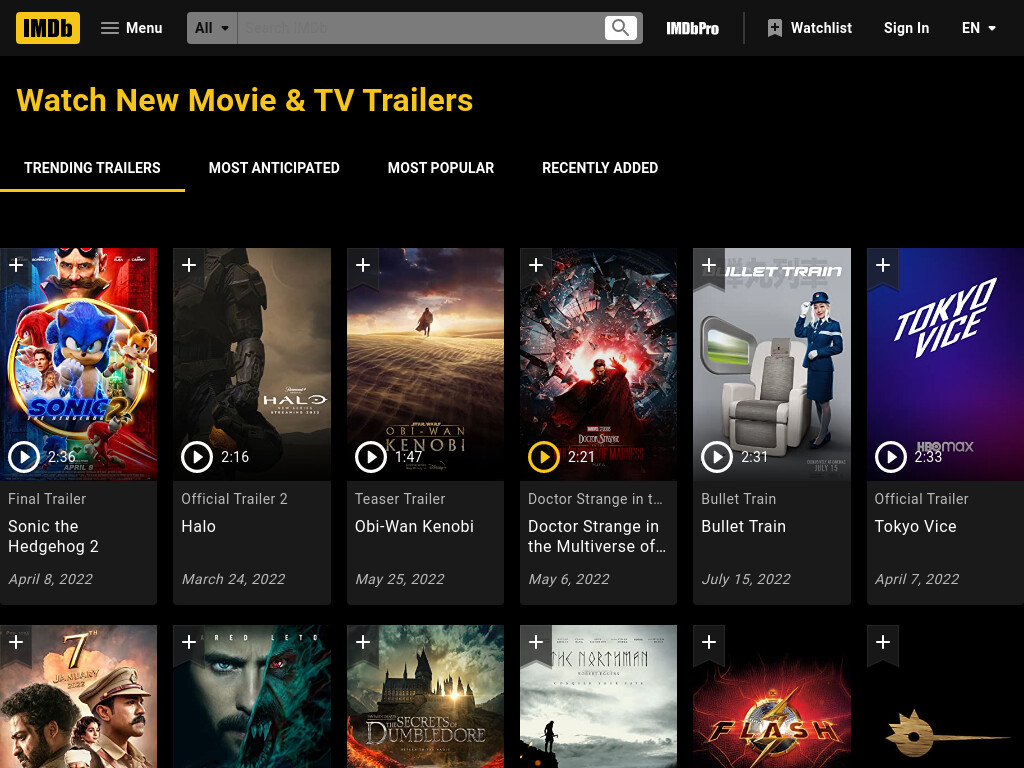Open the hamburger Menu
The height and width of the screenshot is (768, 1024).
(131, 28)
